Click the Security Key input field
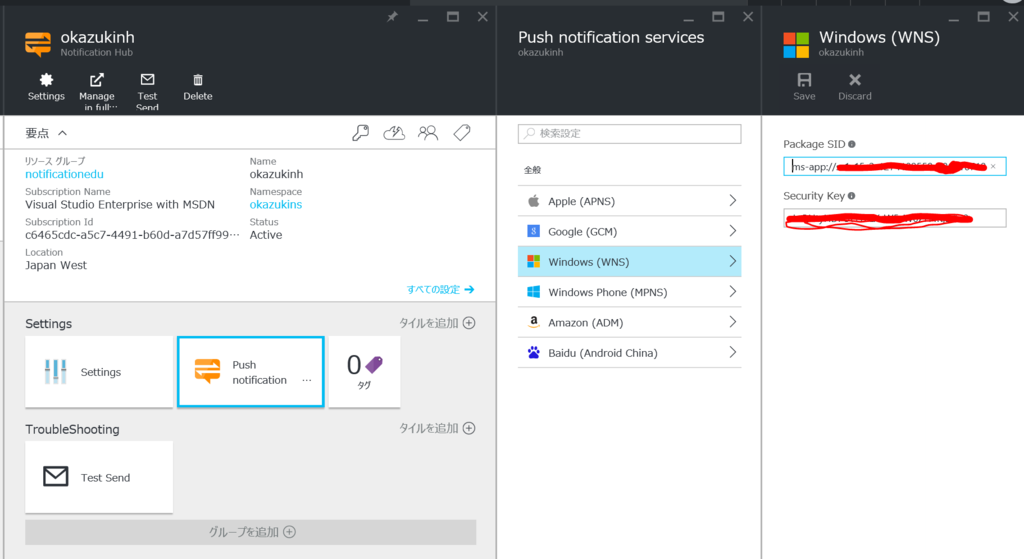Viewport: 1024px width, 559px height. tap(894, 218)
